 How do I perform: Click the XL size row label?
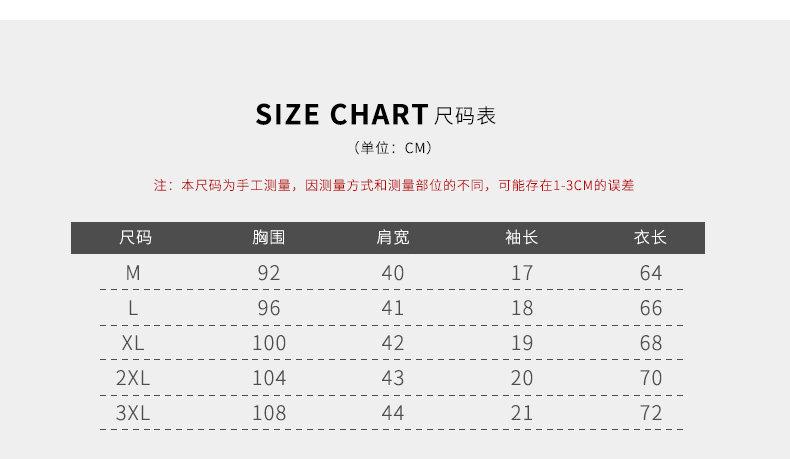(x=134, y=343)
